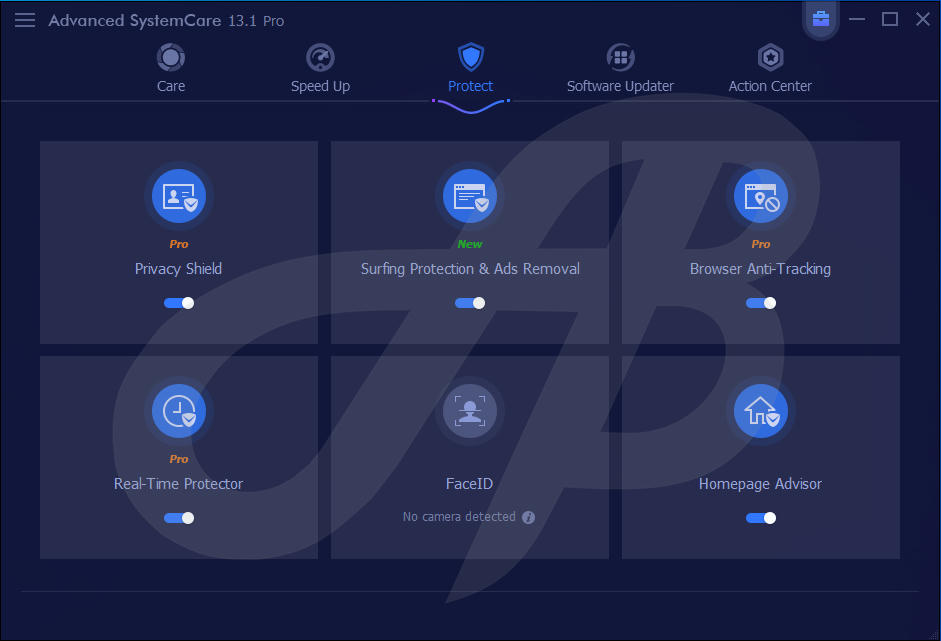This screenshot has height=641, width=941.
Task: Click the FaceID title text
Action: tap(469, 484)
